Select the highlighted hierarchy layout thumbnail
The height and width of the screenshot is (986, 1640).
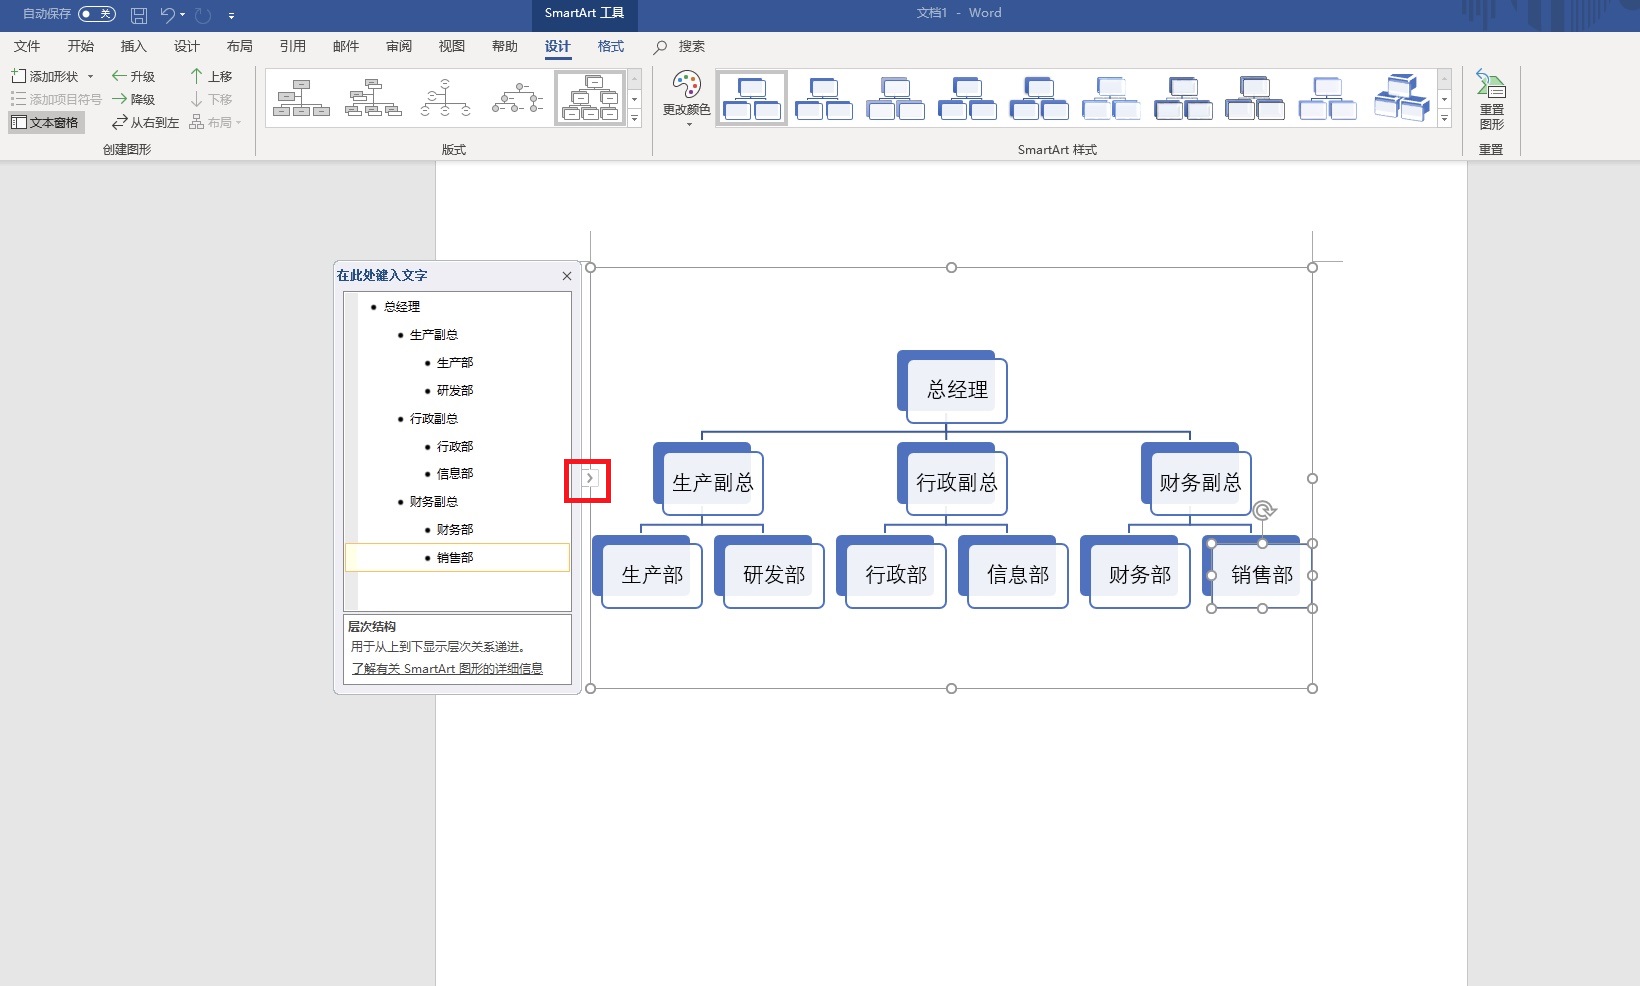(x=590, y=98)
